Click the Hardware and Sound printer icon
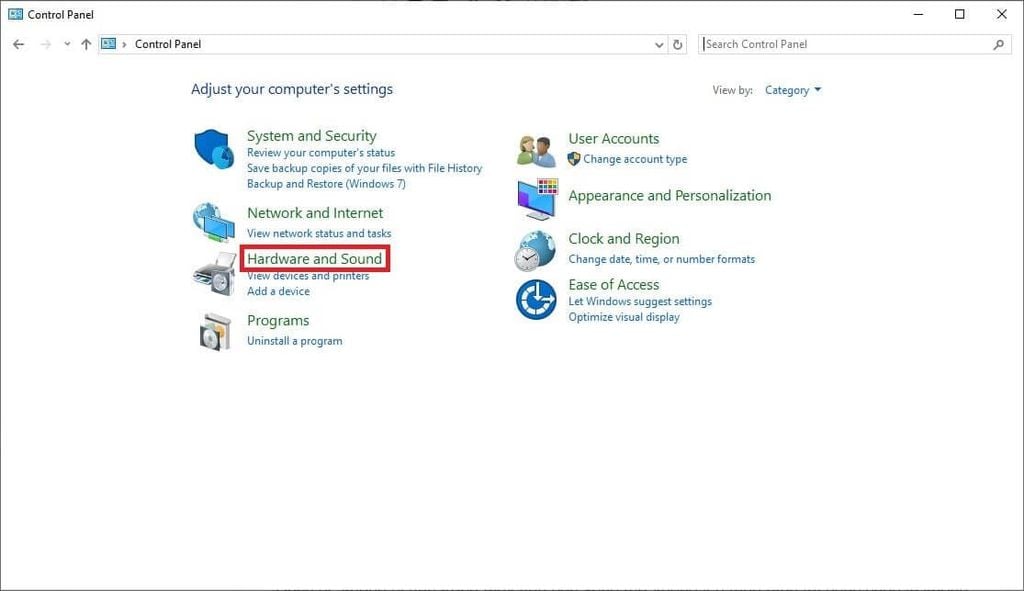Screen dimensions: 1024x591 click(213, 273)
